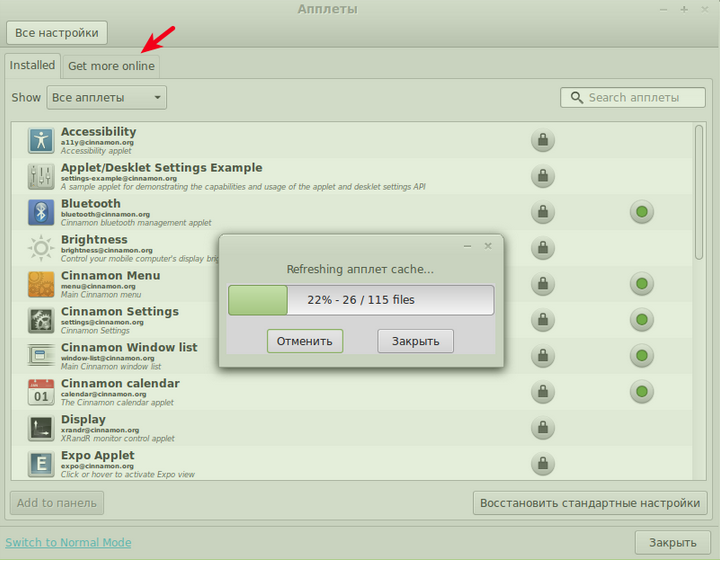Open the Get more online tab
The width and height of the screenshot is (720, 561).
coord(111,66)
